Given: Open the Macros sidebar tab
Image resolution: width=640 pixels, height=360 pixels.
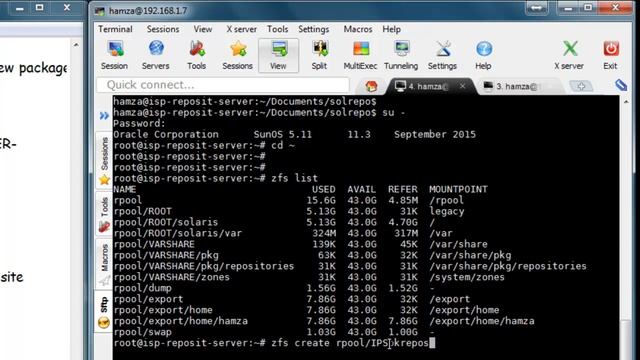Looking at the screenshot, I should [x=104, y=264].
